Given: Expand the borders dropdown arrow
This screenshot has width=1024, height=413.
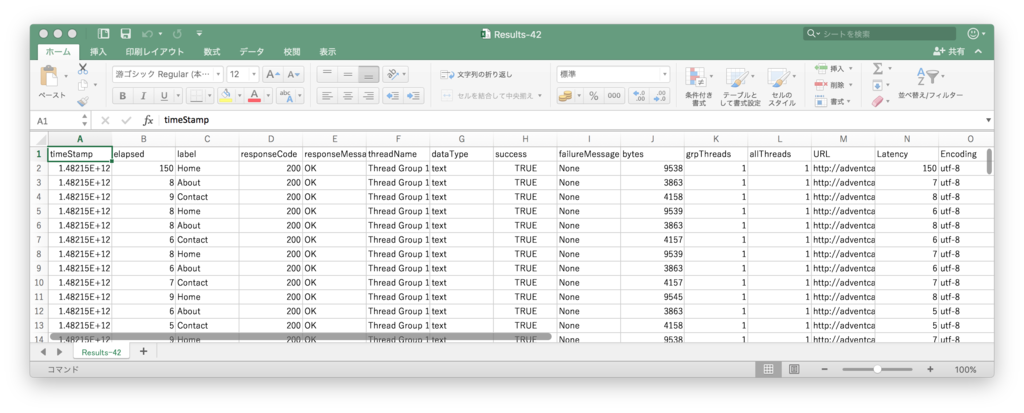Looking at the screenshot, I should (x=210, y=96).
